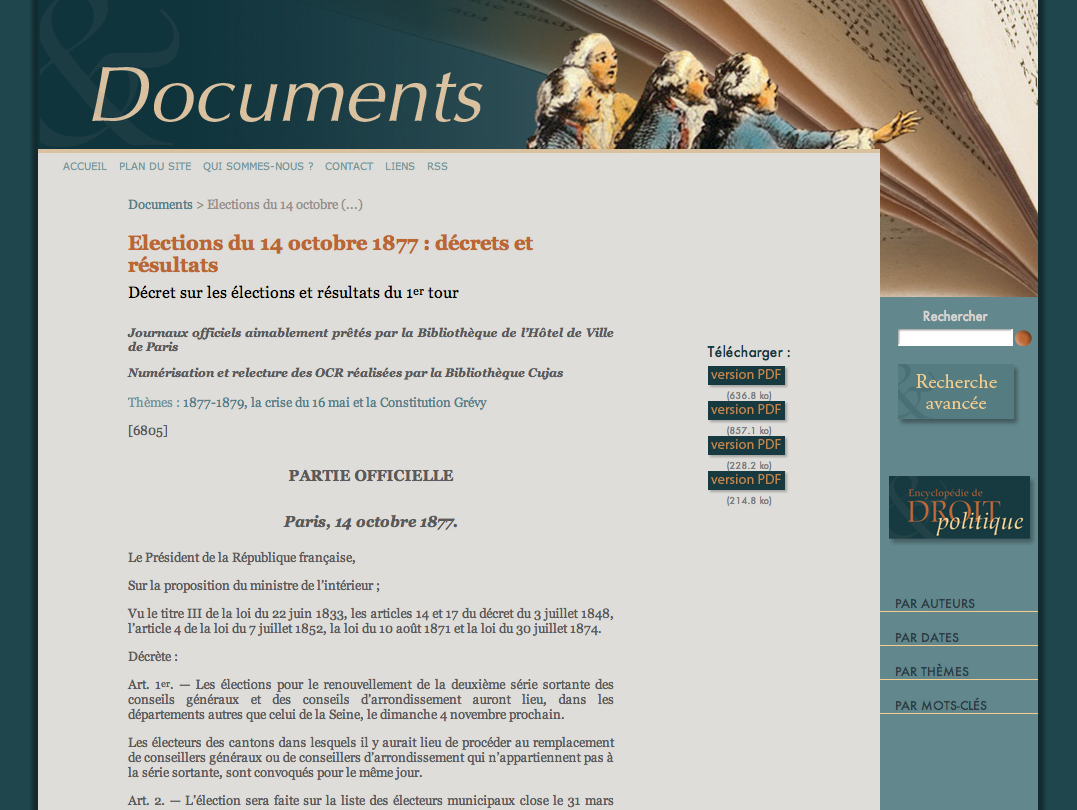The height and width of the screenshot is (810, 1077).
Task: Click the orange search submit button
Action: pyautogui.click(x=1023, y=338)
